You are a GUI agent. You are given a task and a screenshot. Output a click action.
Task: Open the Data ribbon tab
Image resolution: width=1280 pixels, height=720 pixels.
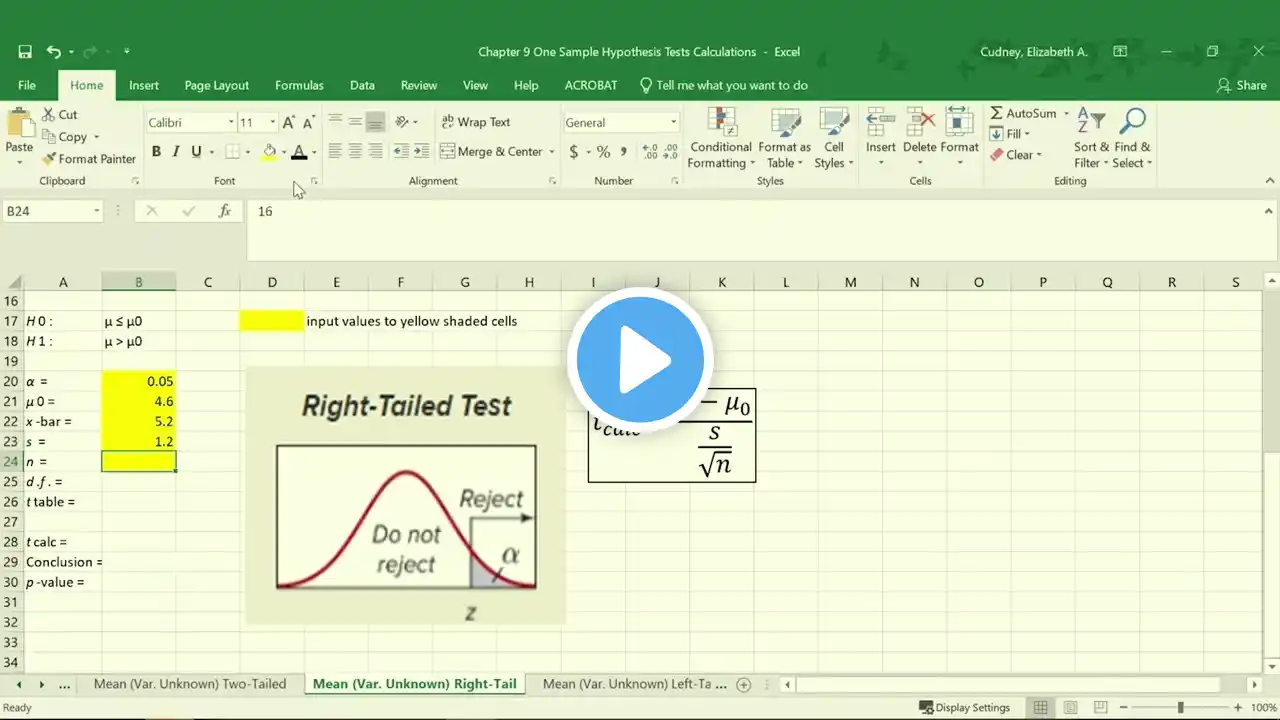pyautogui.click(x=362, y=86)
